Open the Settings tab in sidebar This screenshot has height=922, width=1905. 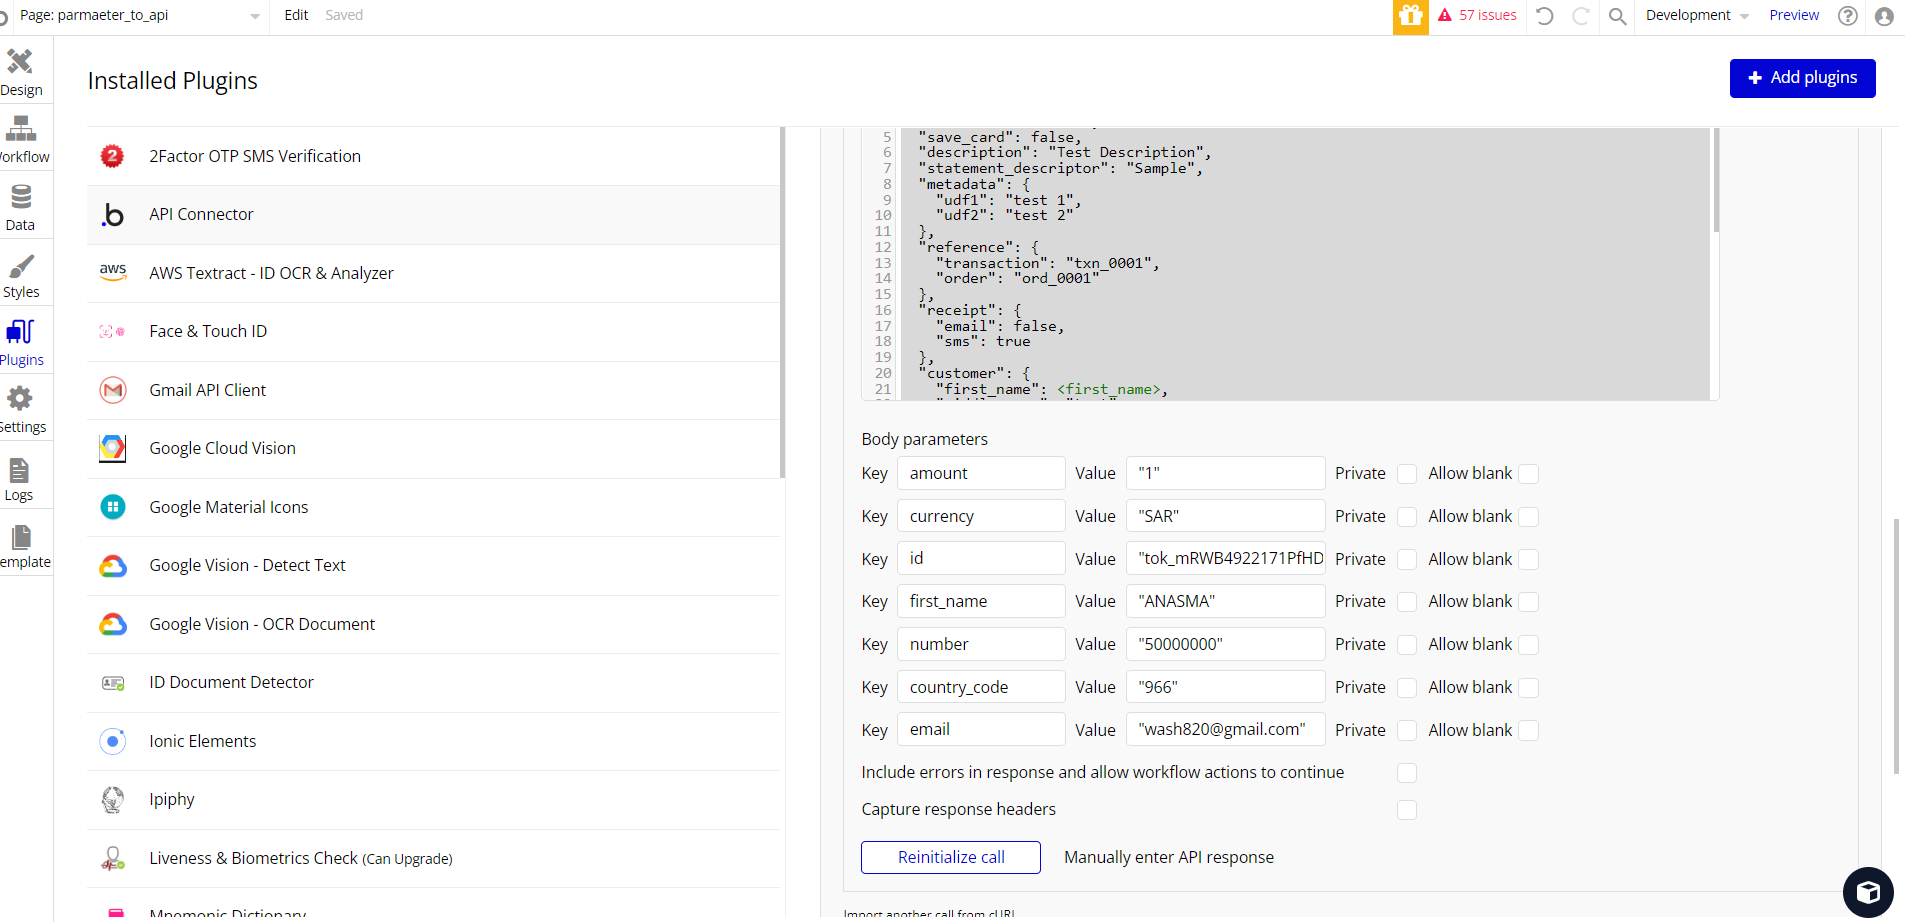pos(21,410)
